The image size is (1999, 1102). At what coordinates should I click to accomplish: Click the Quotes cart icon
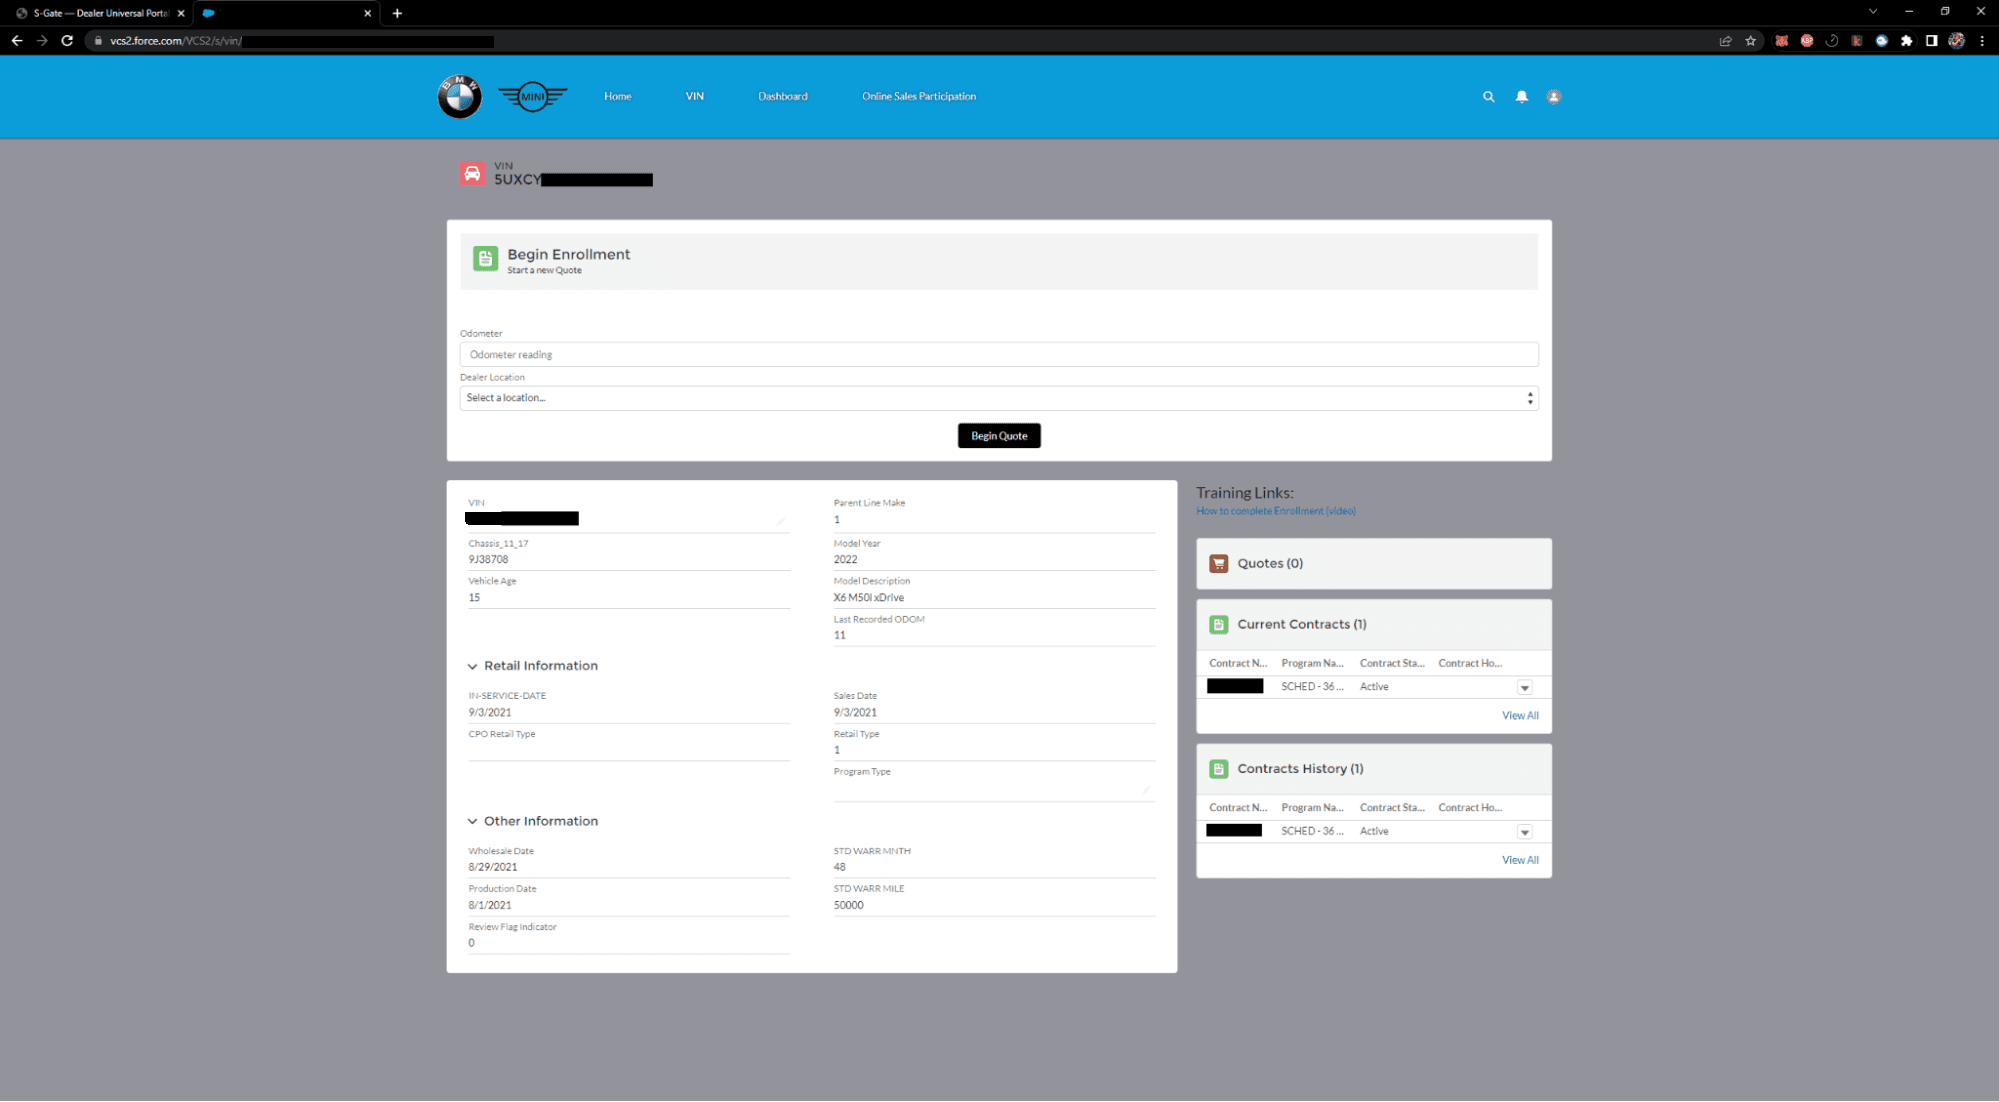[x=1218, y=564]
